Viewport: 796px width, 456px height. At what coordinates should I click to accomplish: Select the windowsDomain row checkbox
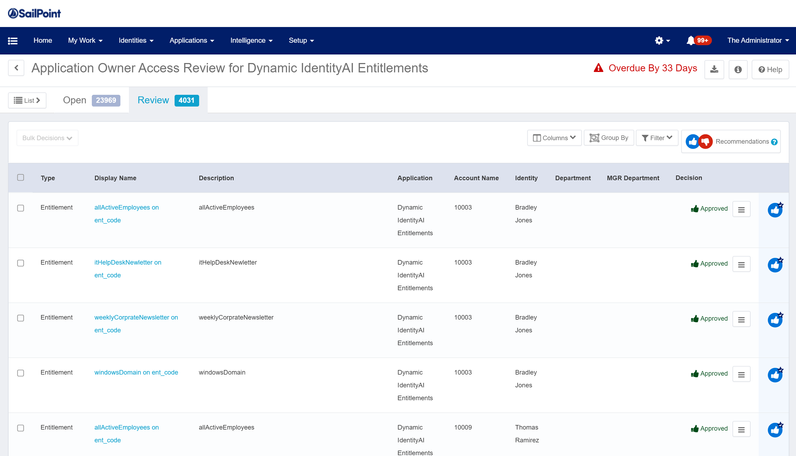[21, 373]
